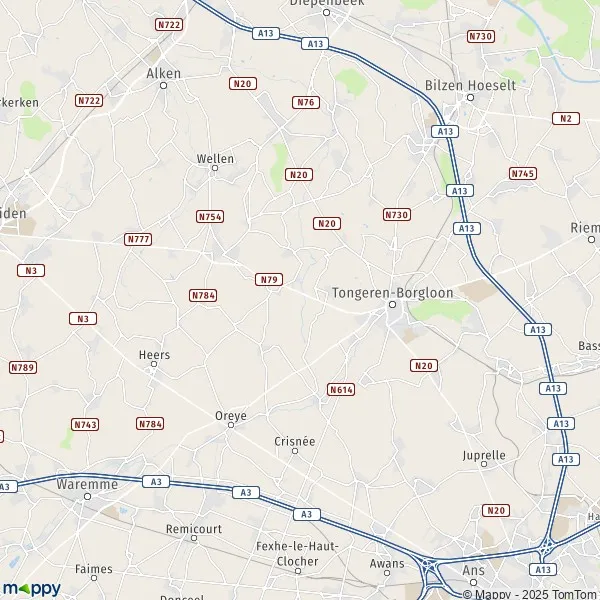Select the N743 road badge
The image size is (600, 600).
click(85, 425)
